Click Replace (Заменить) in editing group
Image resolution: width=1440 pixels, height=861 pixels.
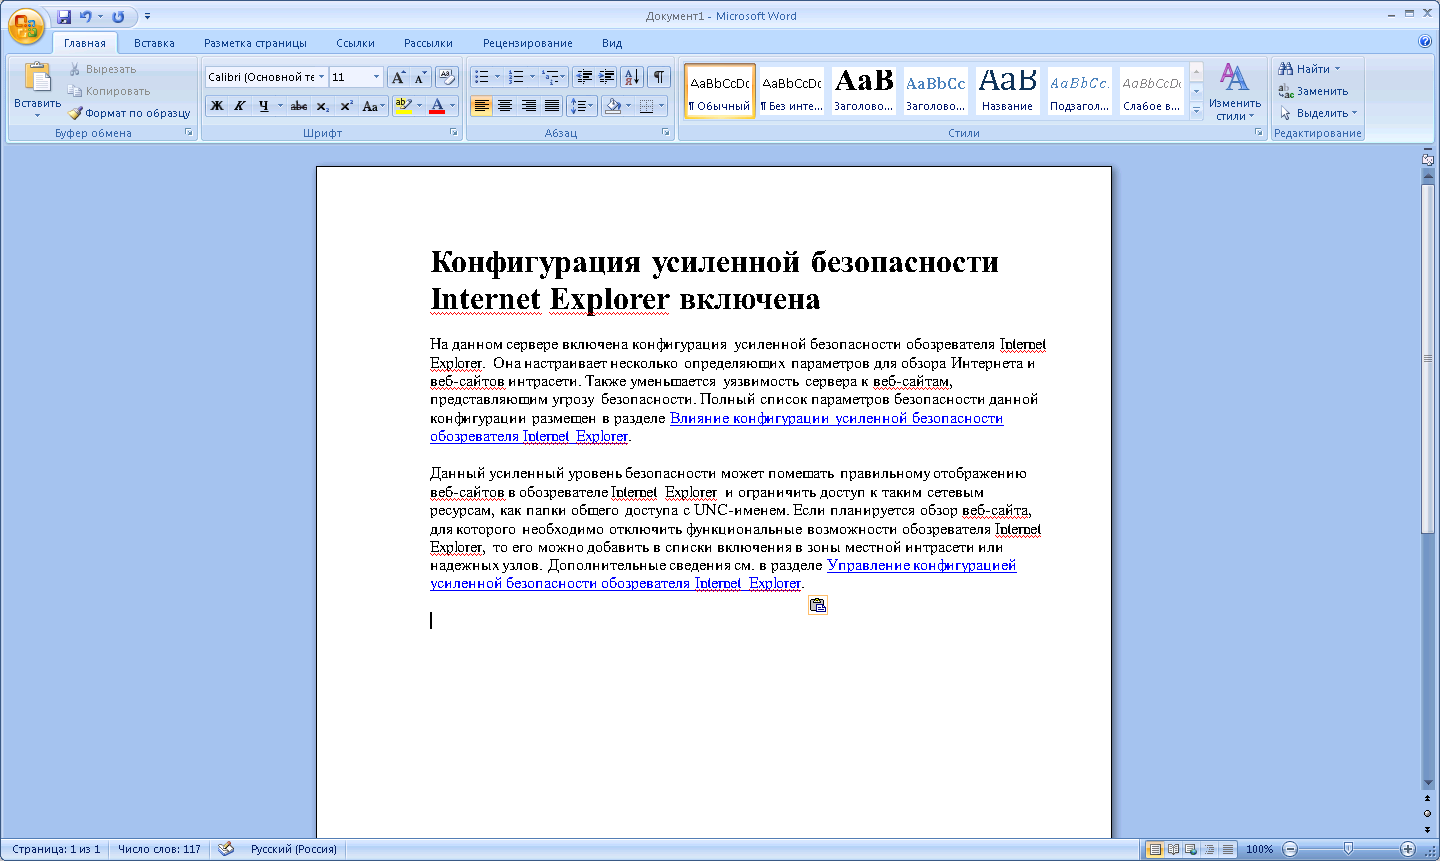(1313, 91)
